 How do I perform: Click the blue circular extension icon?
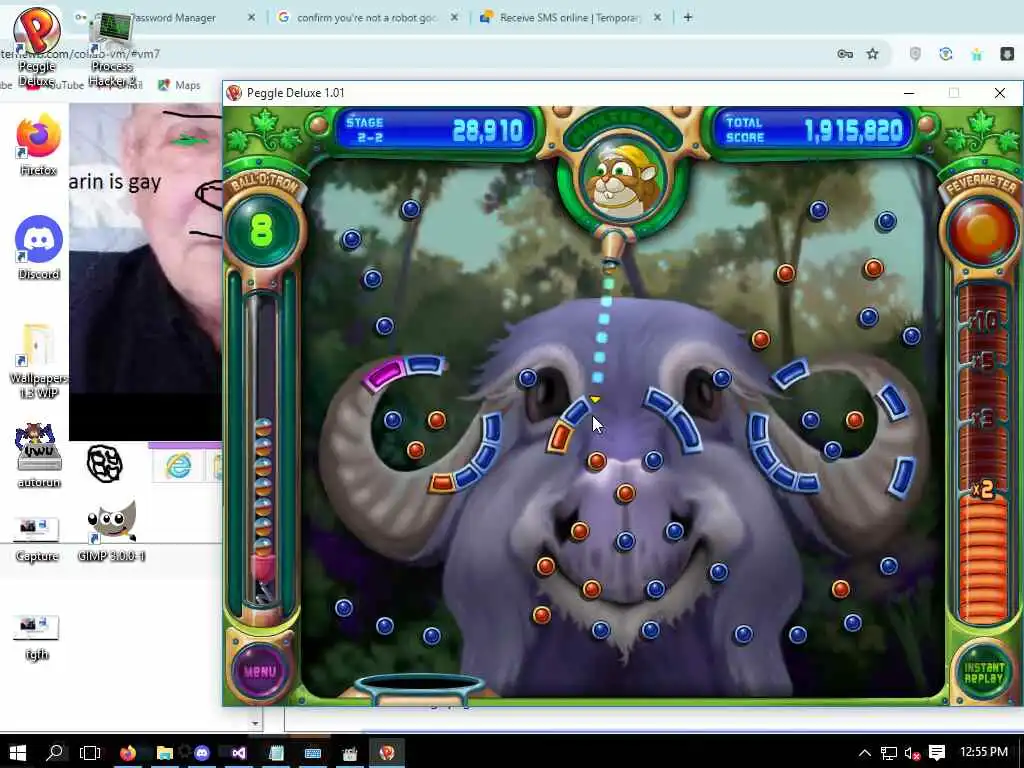[x=946, y=54]
